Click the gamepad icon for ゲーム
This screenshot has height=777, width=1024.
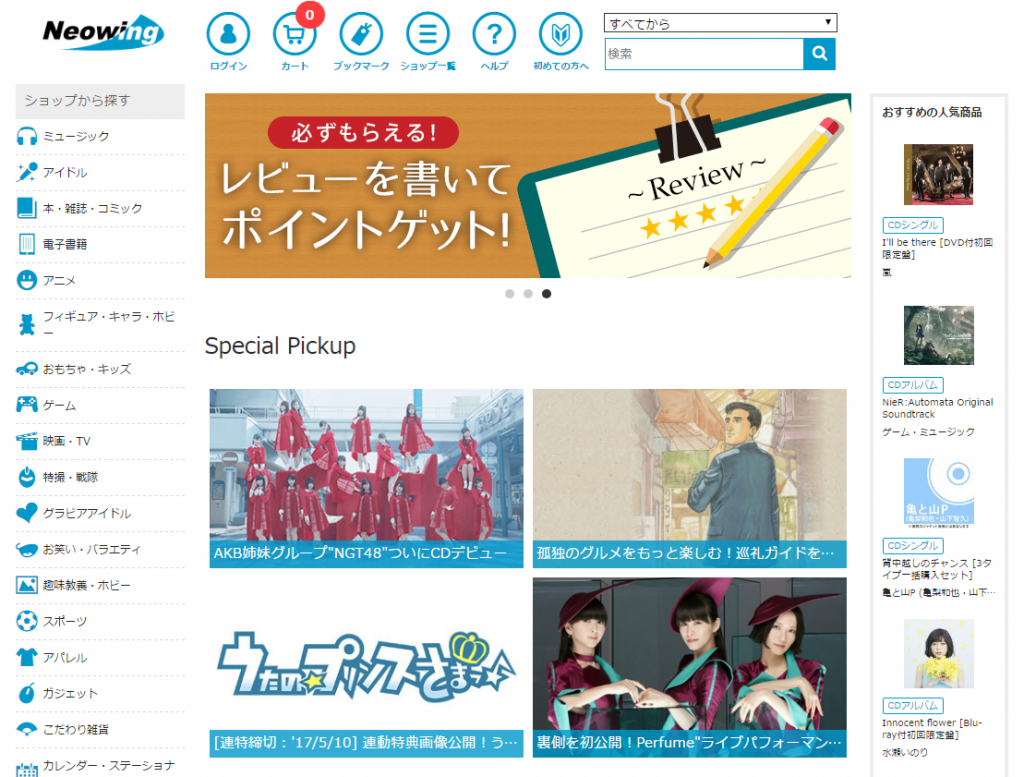[x=27, y=405]
